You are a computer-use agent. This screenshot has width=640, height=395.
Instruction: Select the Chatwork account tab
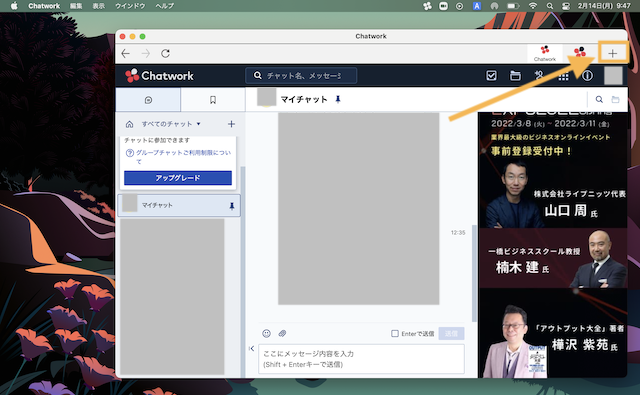pos(545,53)
